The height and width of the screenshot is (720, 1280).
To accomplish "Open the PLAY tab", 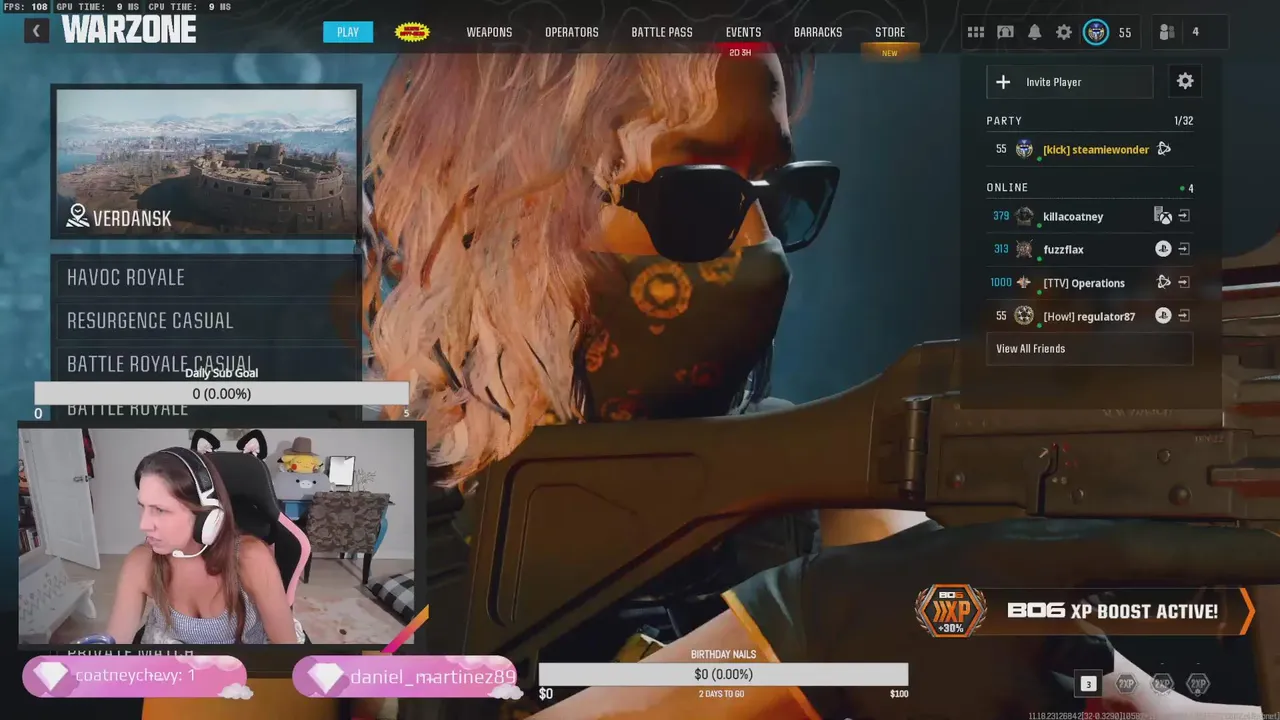I will coord(347,32).
